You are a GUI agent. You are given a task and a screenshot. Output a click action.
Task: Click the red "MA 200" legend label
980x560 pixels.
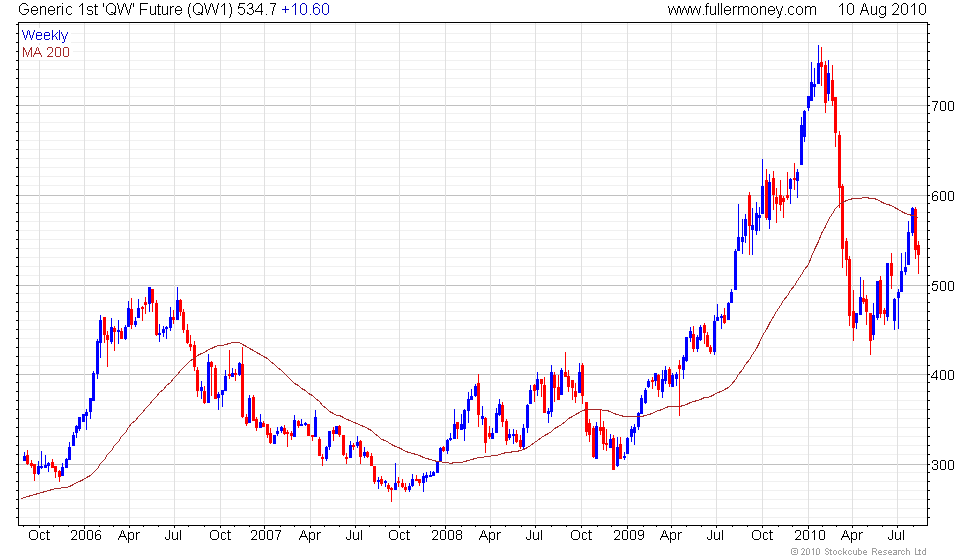(x=46, y=52)
